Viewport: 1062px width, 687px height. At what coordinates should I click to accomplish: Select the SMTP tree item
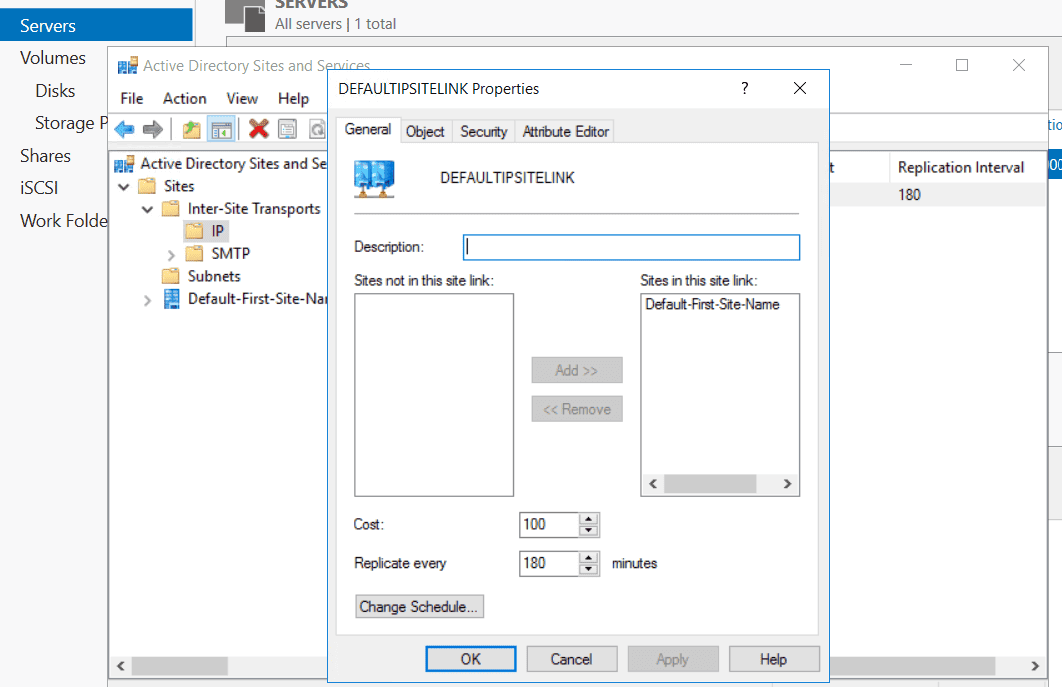(x=230, y=253)
